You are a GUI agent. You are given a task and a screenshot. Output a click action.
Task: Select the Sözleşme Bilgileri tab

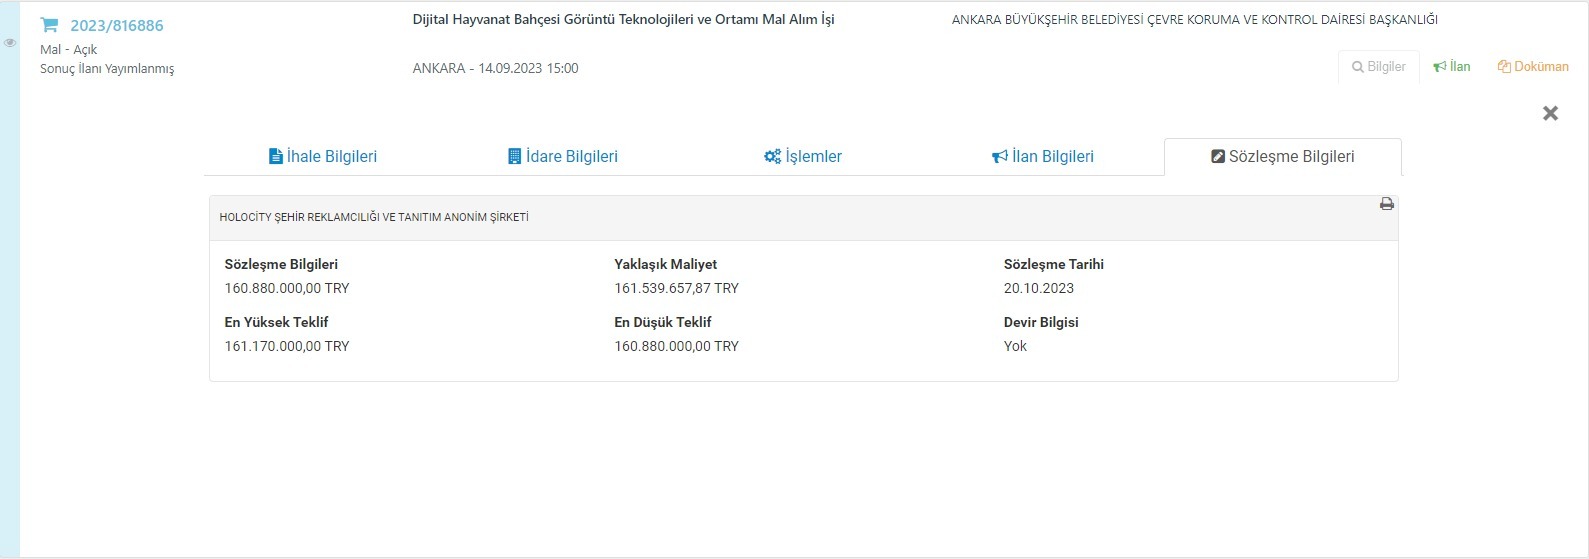click(x=1283, y=157)
